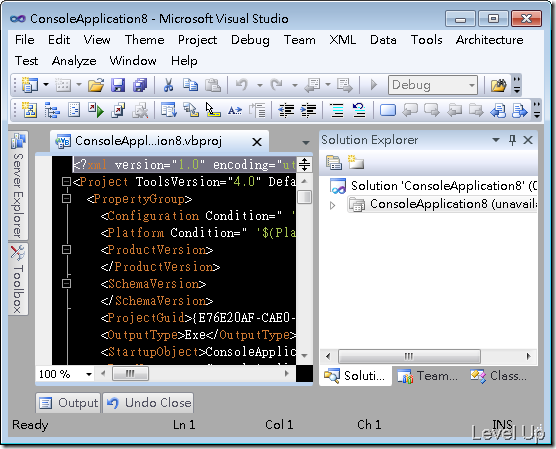This screenshot has width=556, height=449.
Task: Click the editor horizontal scrollbar thumb
Action: pyautogui.click(x=130, y=373)
